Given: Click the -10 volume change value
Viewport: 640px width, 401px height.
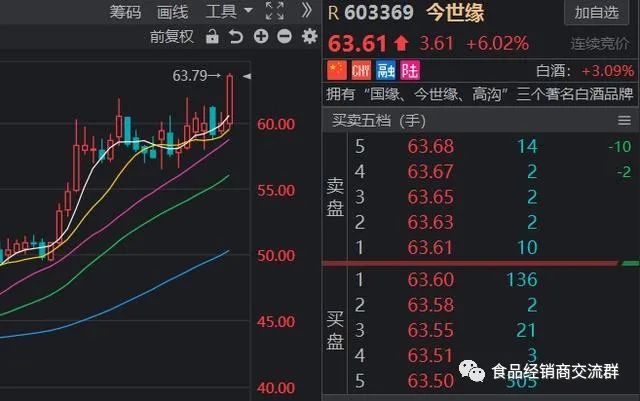Looking at the screenshot, I should tap(620, 146).
